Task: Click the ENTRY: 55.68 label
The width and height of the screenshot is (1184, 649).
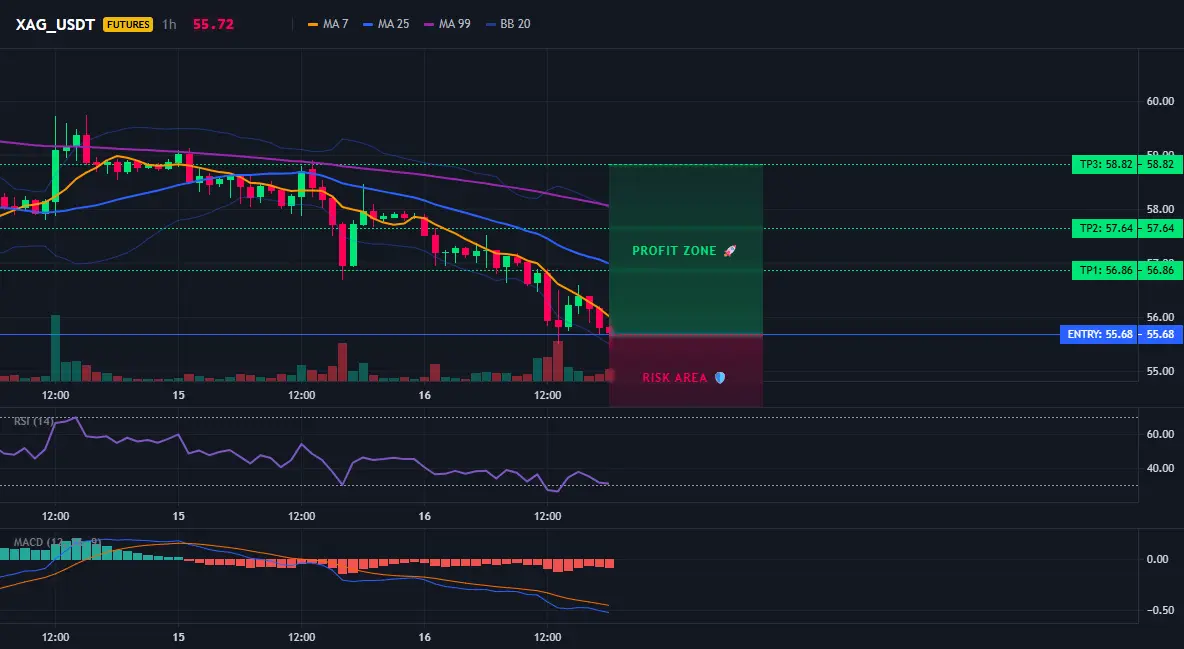Action: click(1099, 334)
